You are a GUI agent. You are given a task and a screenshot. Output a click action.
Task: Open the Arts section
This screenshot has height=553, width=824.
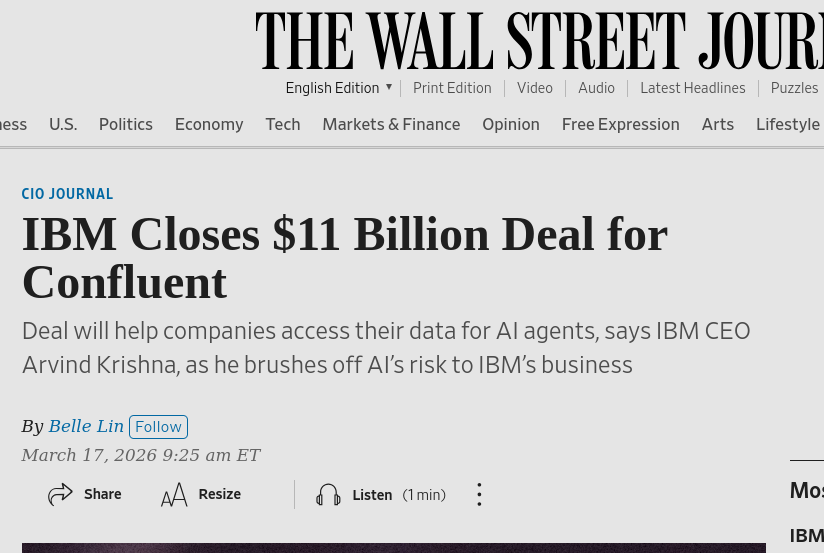[x=718, y=124]
